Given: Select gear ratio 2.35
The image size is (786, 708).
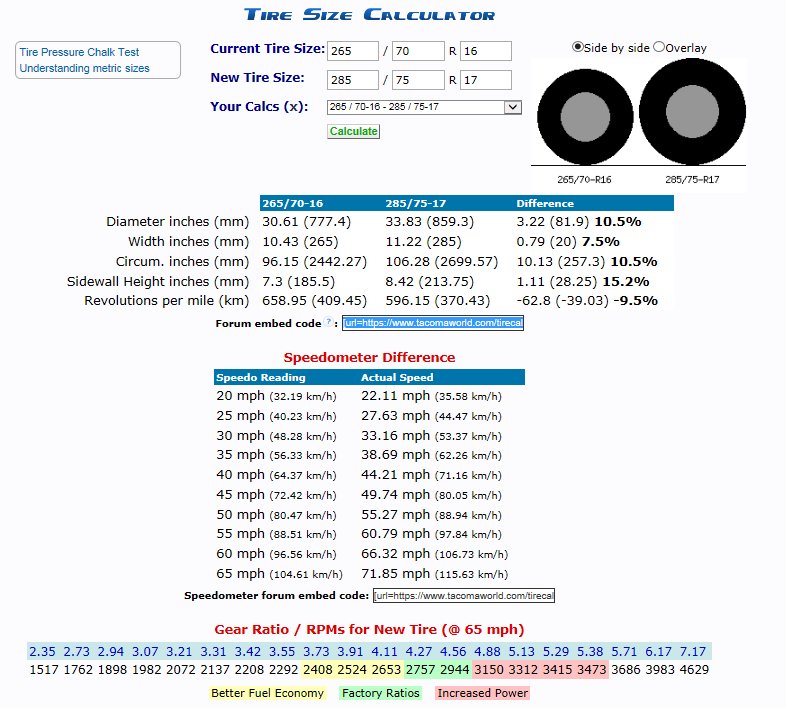Looking at the screenshot, I should click(43, 652).
